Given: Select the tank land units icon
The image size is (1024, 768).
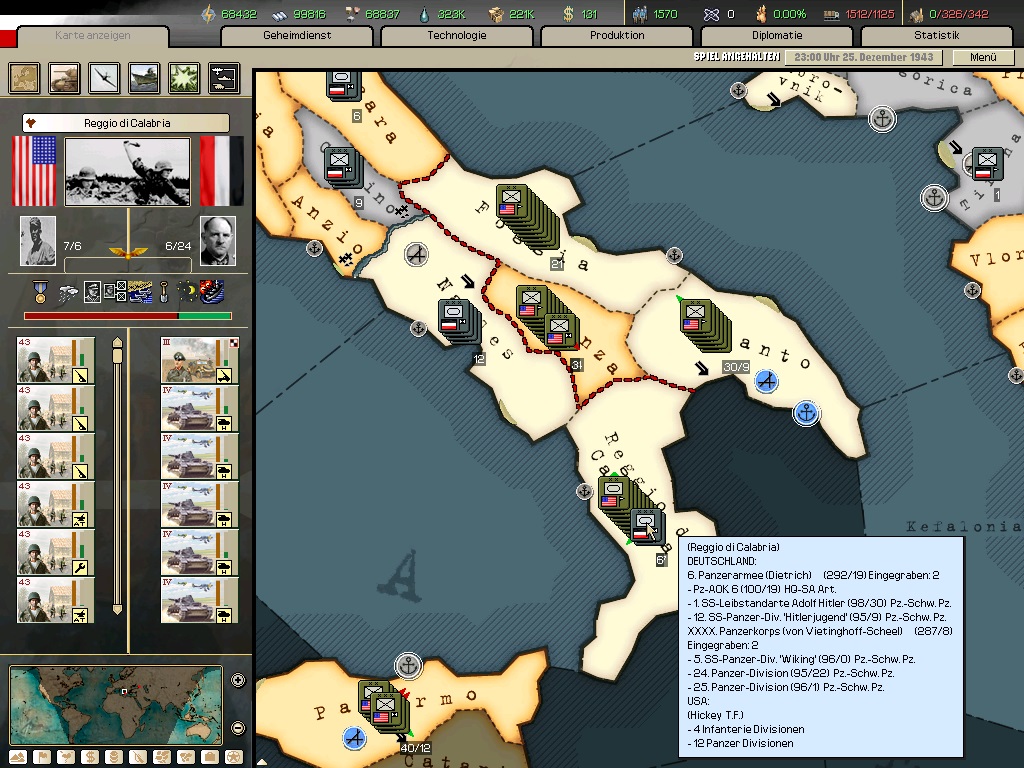Looking at the screenshot, I should (x=64, y=78).
